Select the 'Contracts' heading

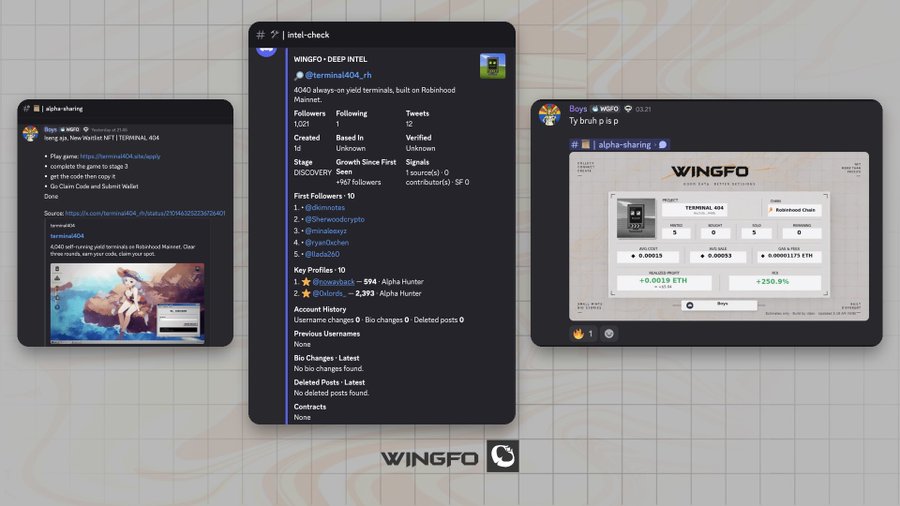(310, 407)
